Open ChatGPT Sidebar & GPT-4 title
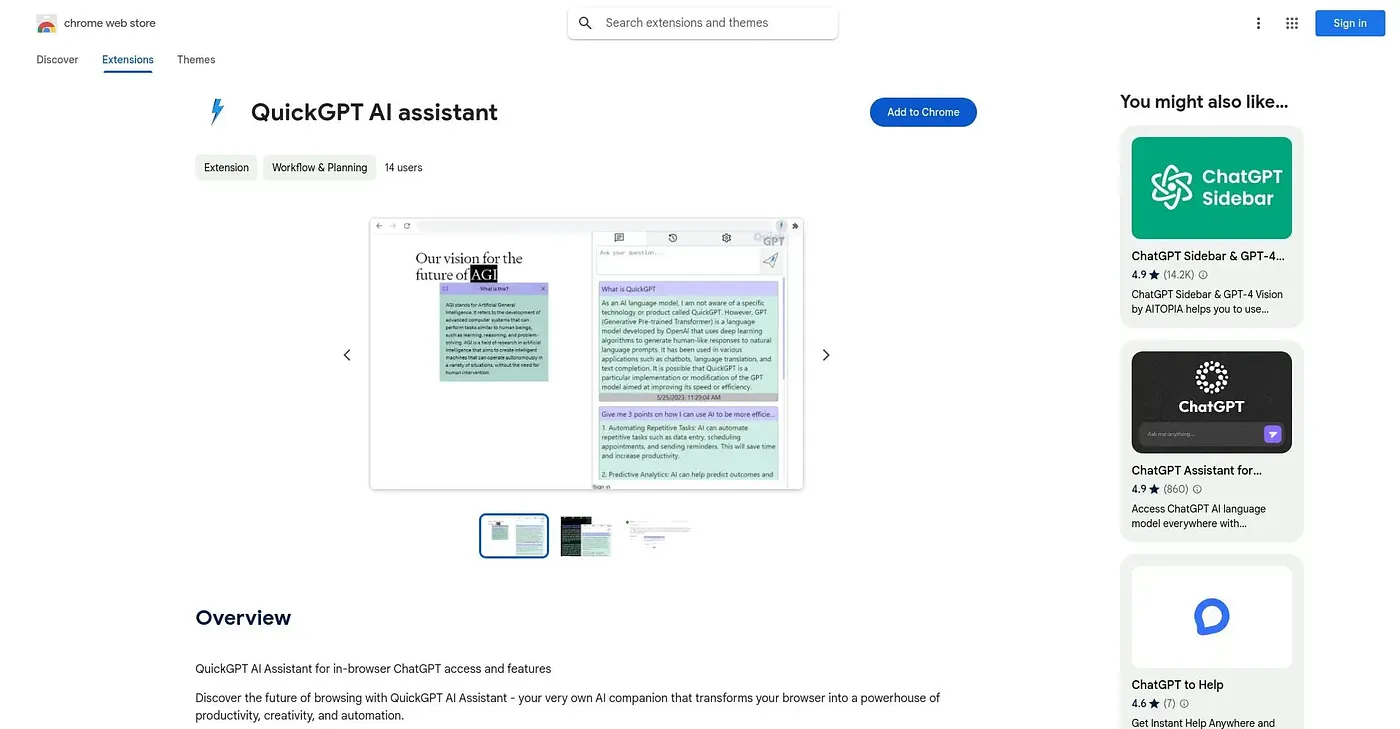Viewport: 1400px width, 729px height. click(1208, 256)
